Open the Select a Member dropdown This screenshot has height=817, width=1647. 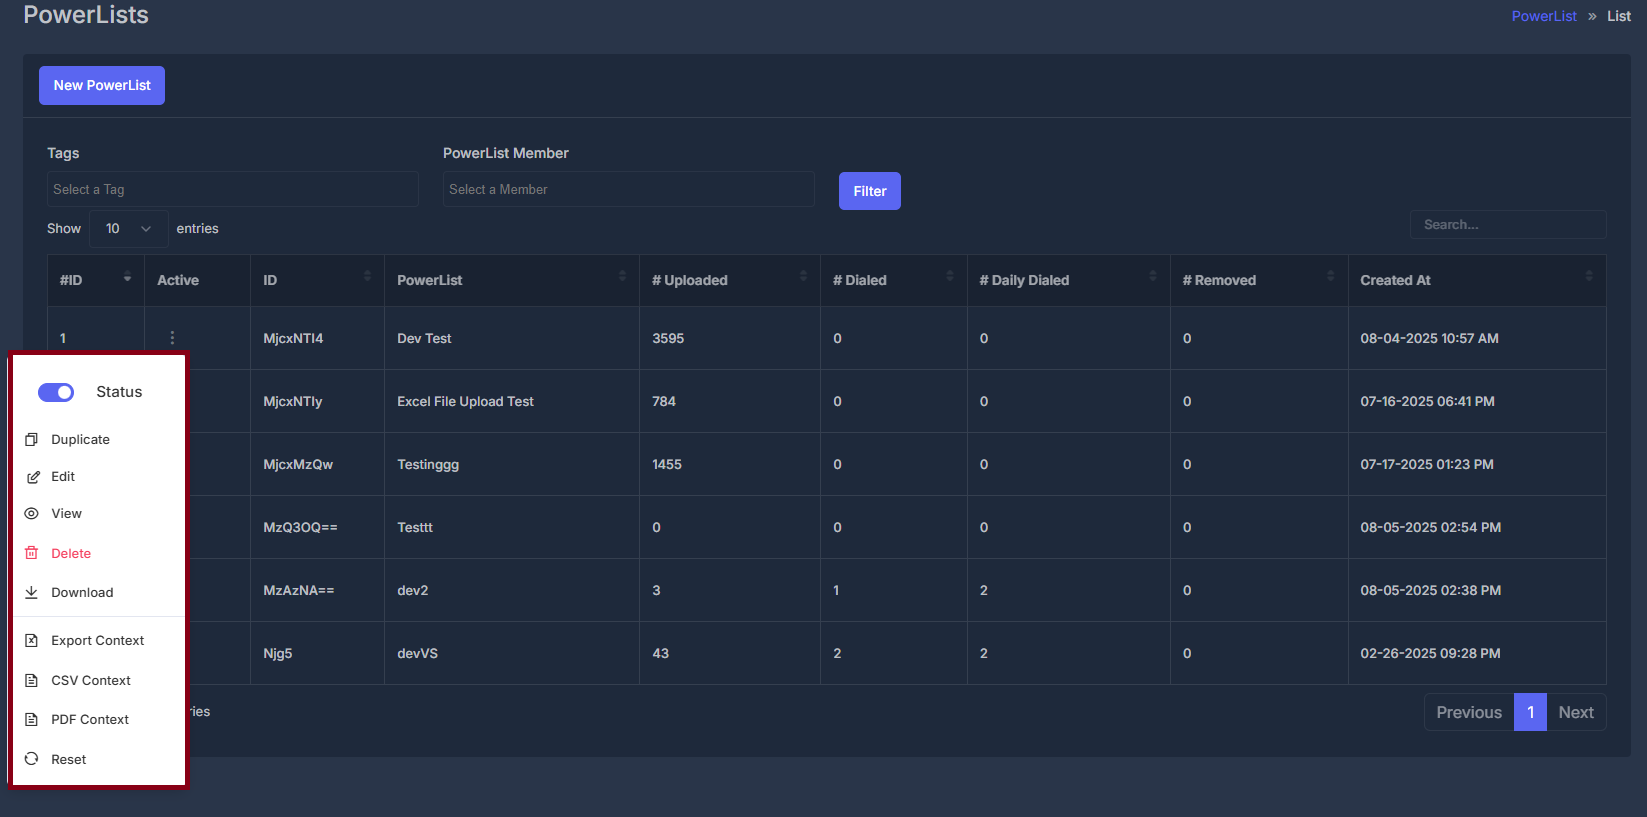tap(629, 189)
